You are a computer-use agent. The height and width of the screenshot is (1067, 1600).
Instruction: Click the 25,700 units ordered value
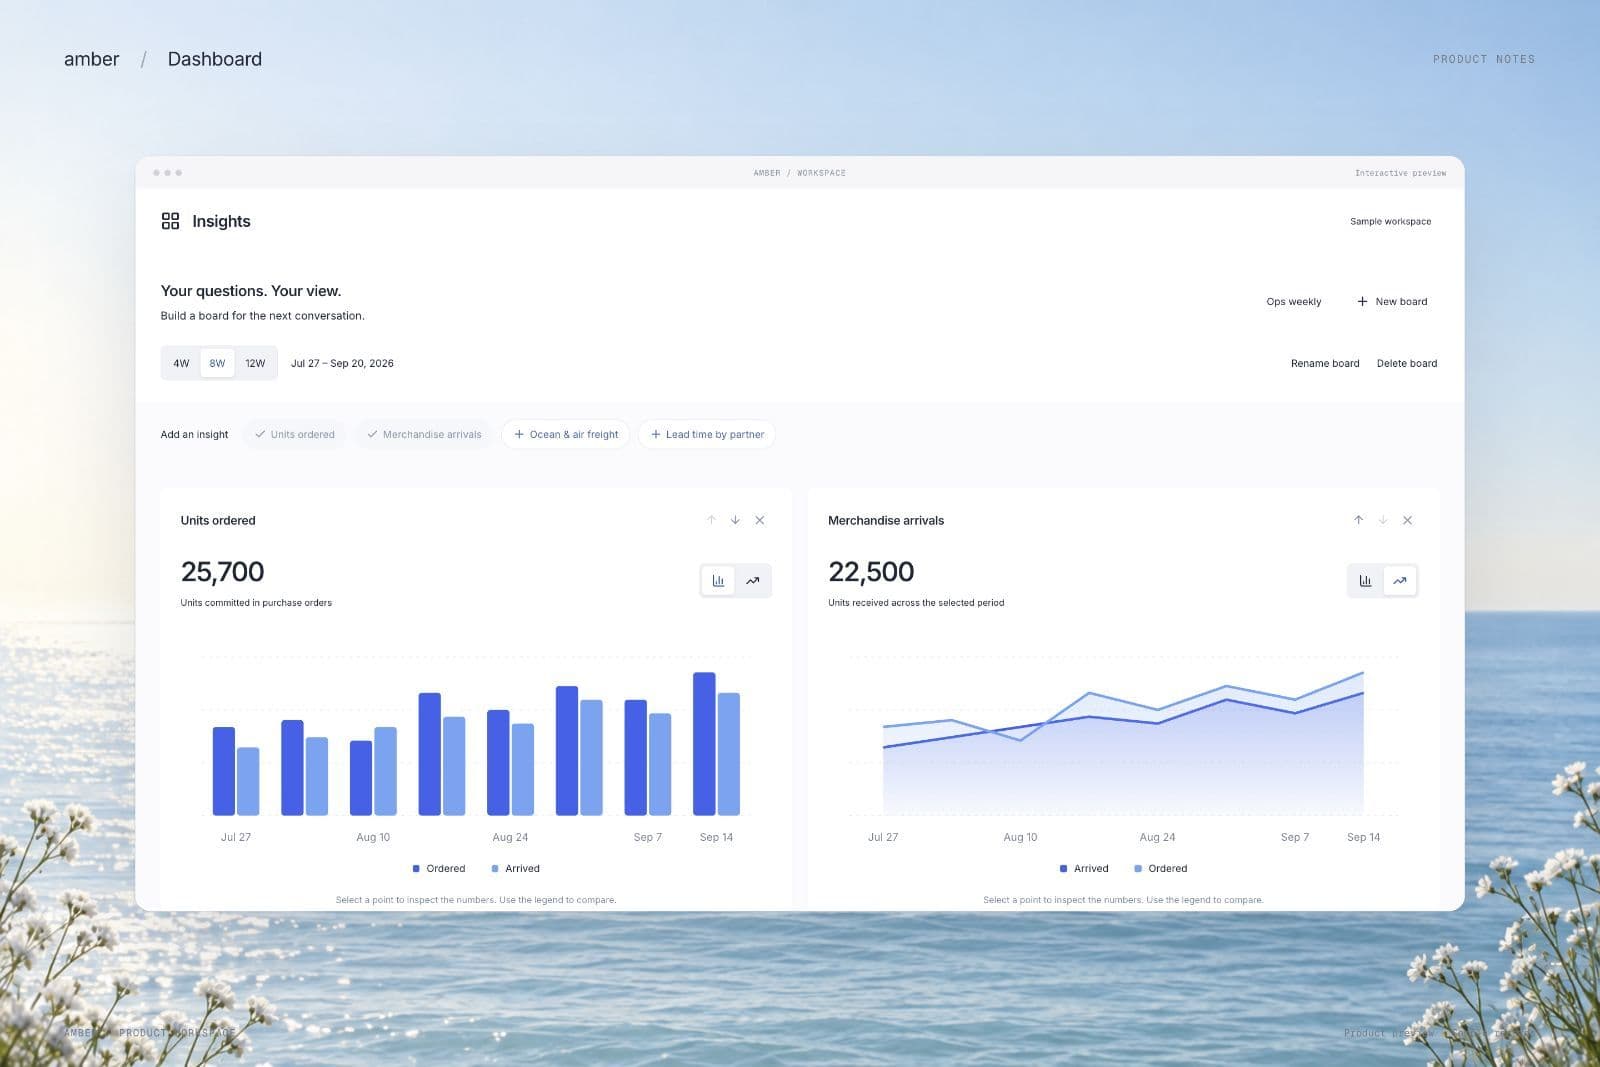(222, 571)
